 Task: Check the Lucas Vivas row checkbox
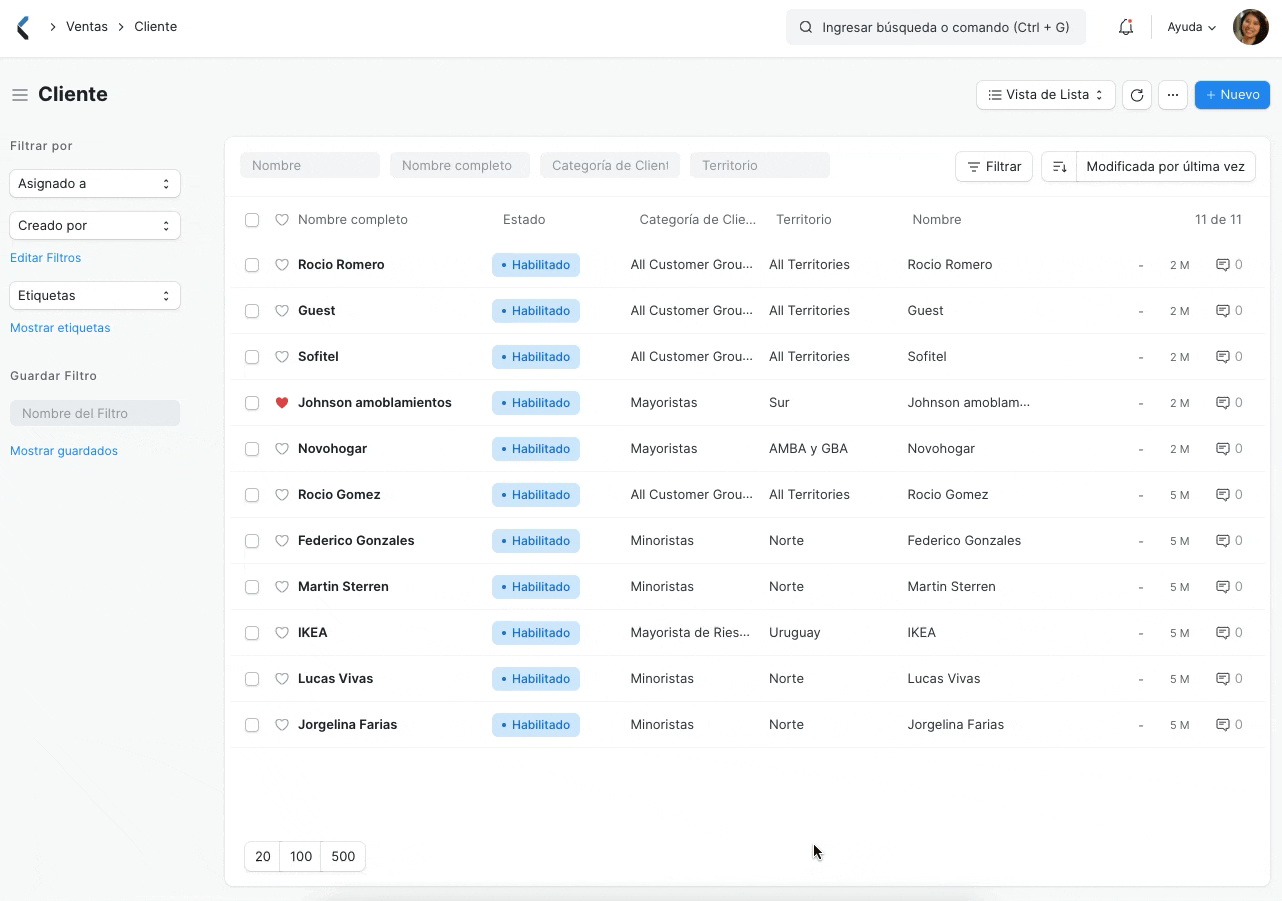[x=252, y=679]
